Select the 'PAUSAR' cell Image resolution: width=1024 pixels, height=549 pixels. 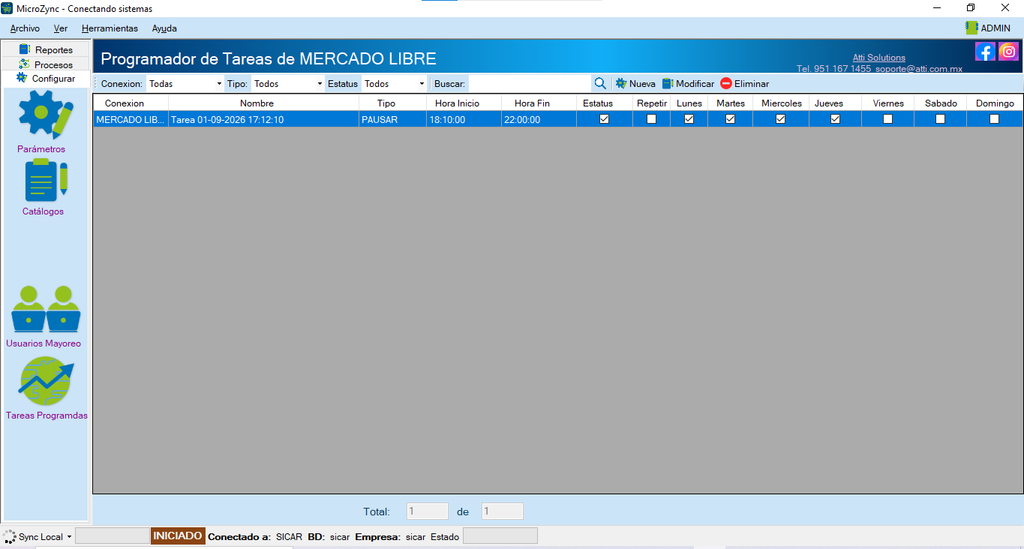click(x=392, y=119)
